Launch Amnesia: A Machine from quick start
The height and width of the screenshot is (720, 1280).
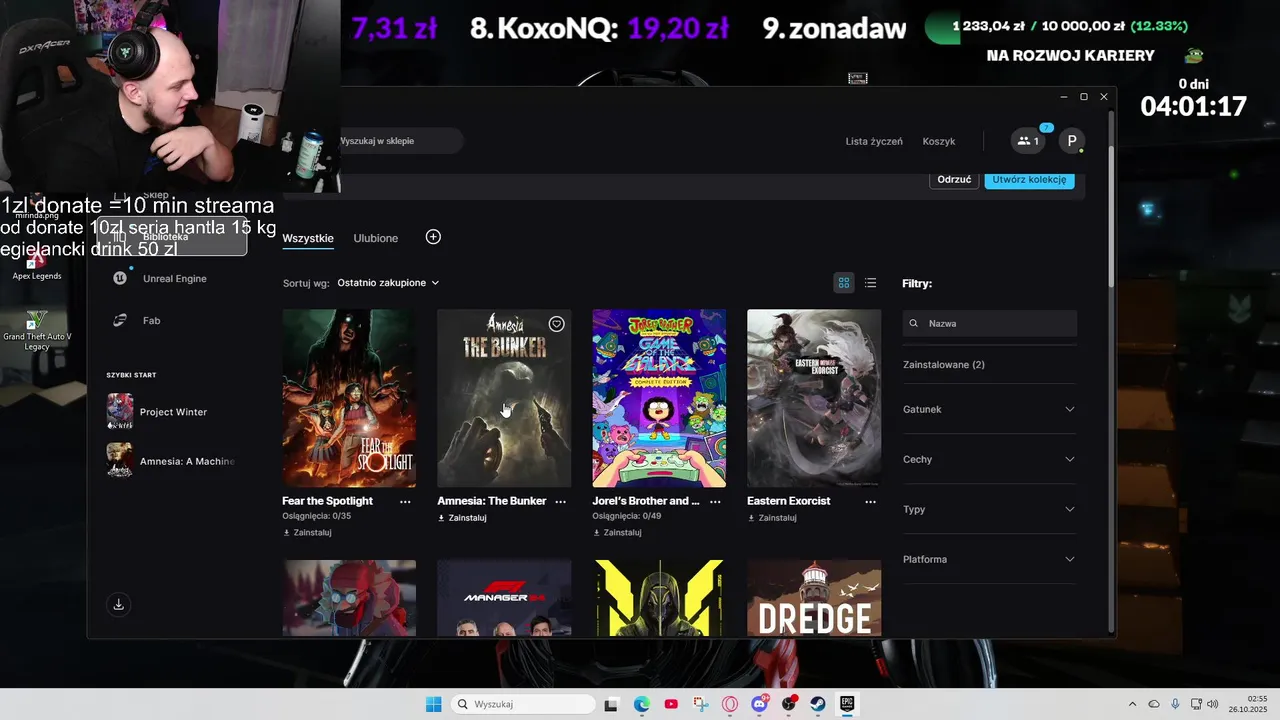point(170,461)
